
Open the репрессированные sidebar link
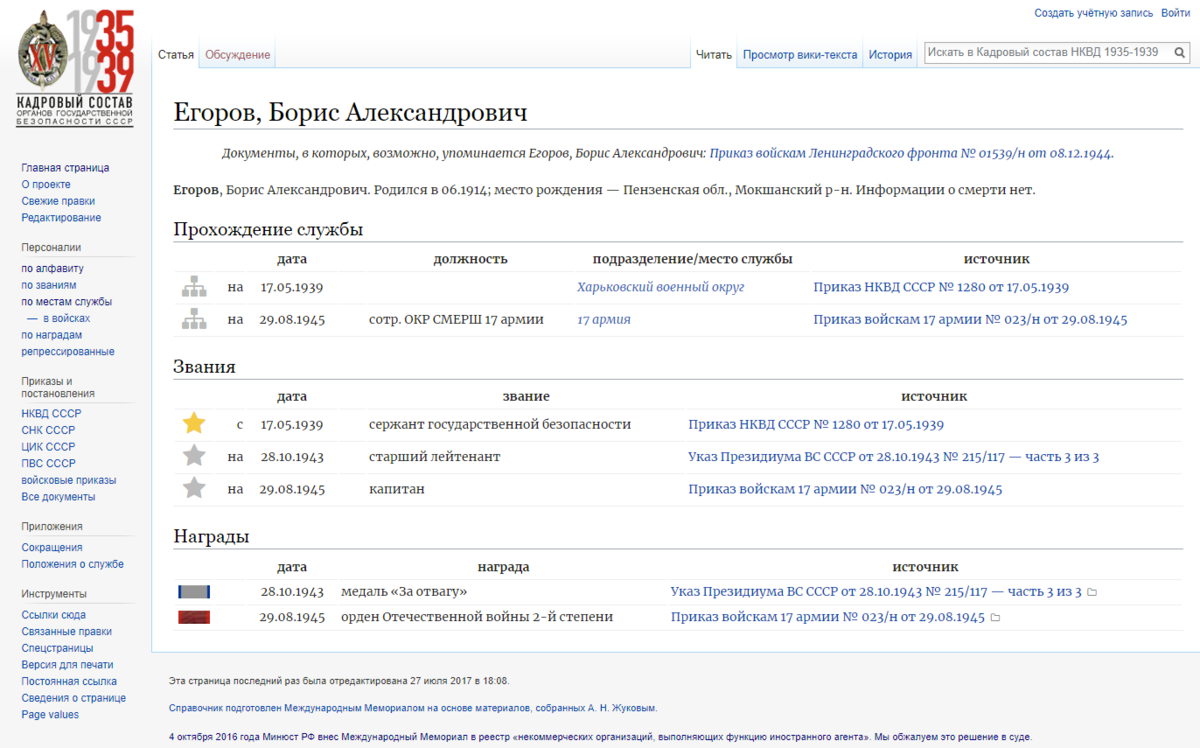point(68,352)
